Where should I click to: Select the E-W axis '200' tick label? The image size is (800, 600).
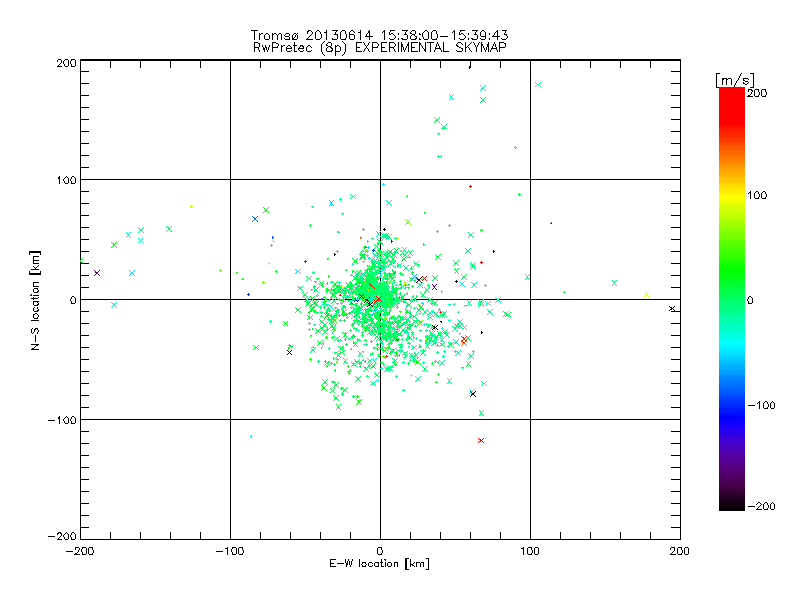[680, 551]
